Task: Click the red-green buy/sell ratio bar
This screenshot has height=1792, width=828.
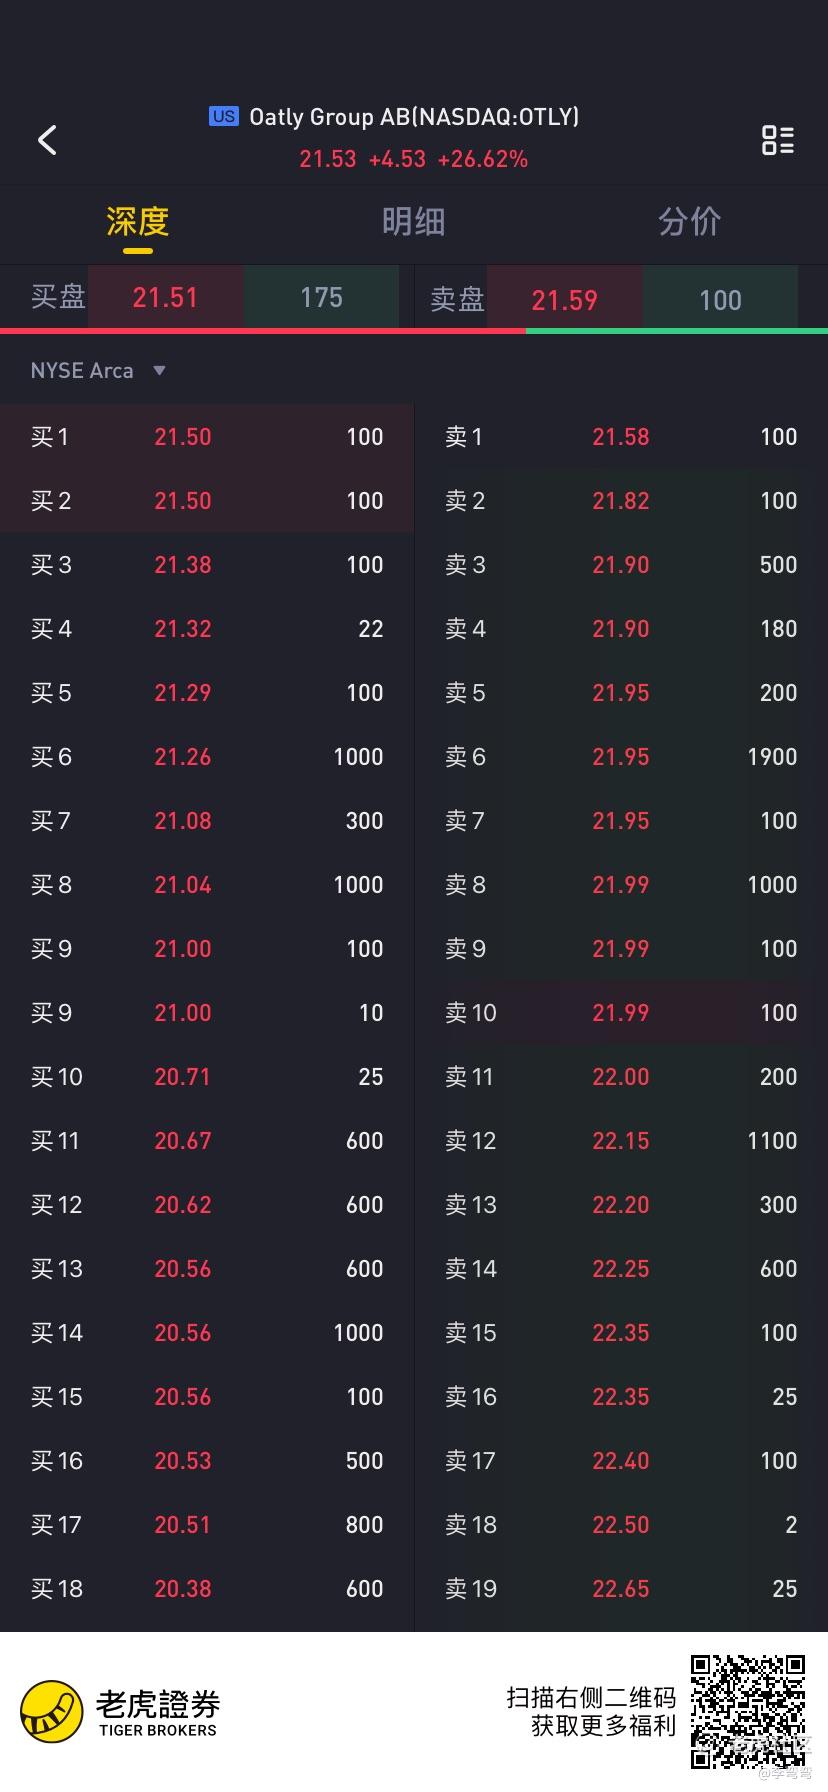Action: [x=414, y=330]
